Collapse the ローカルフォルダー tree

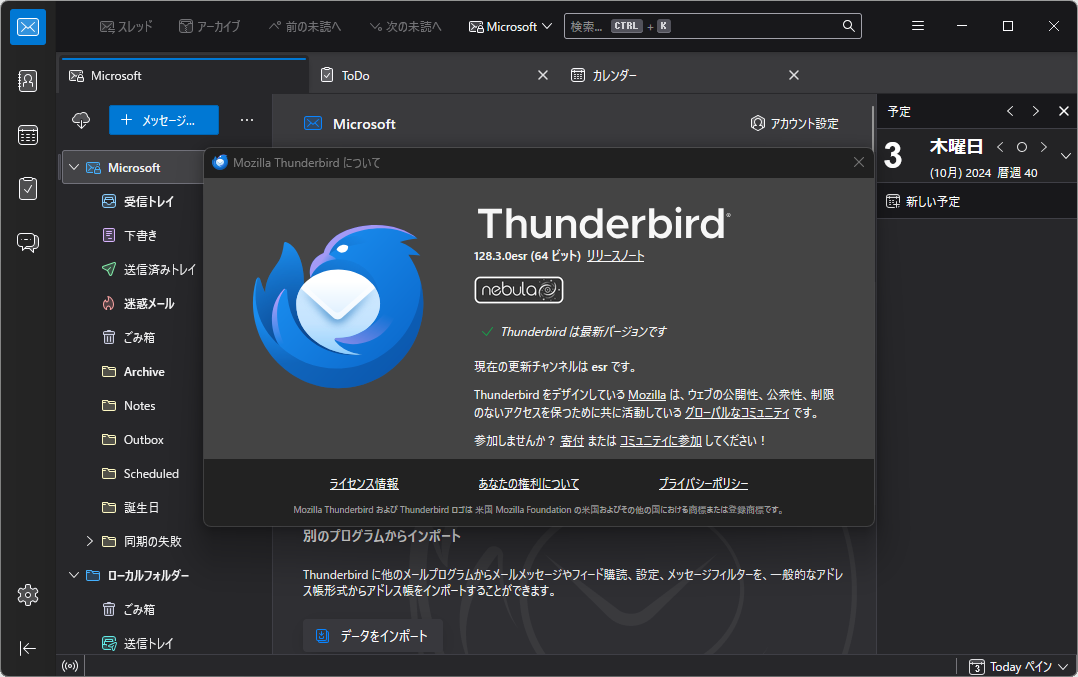point(73,575)
